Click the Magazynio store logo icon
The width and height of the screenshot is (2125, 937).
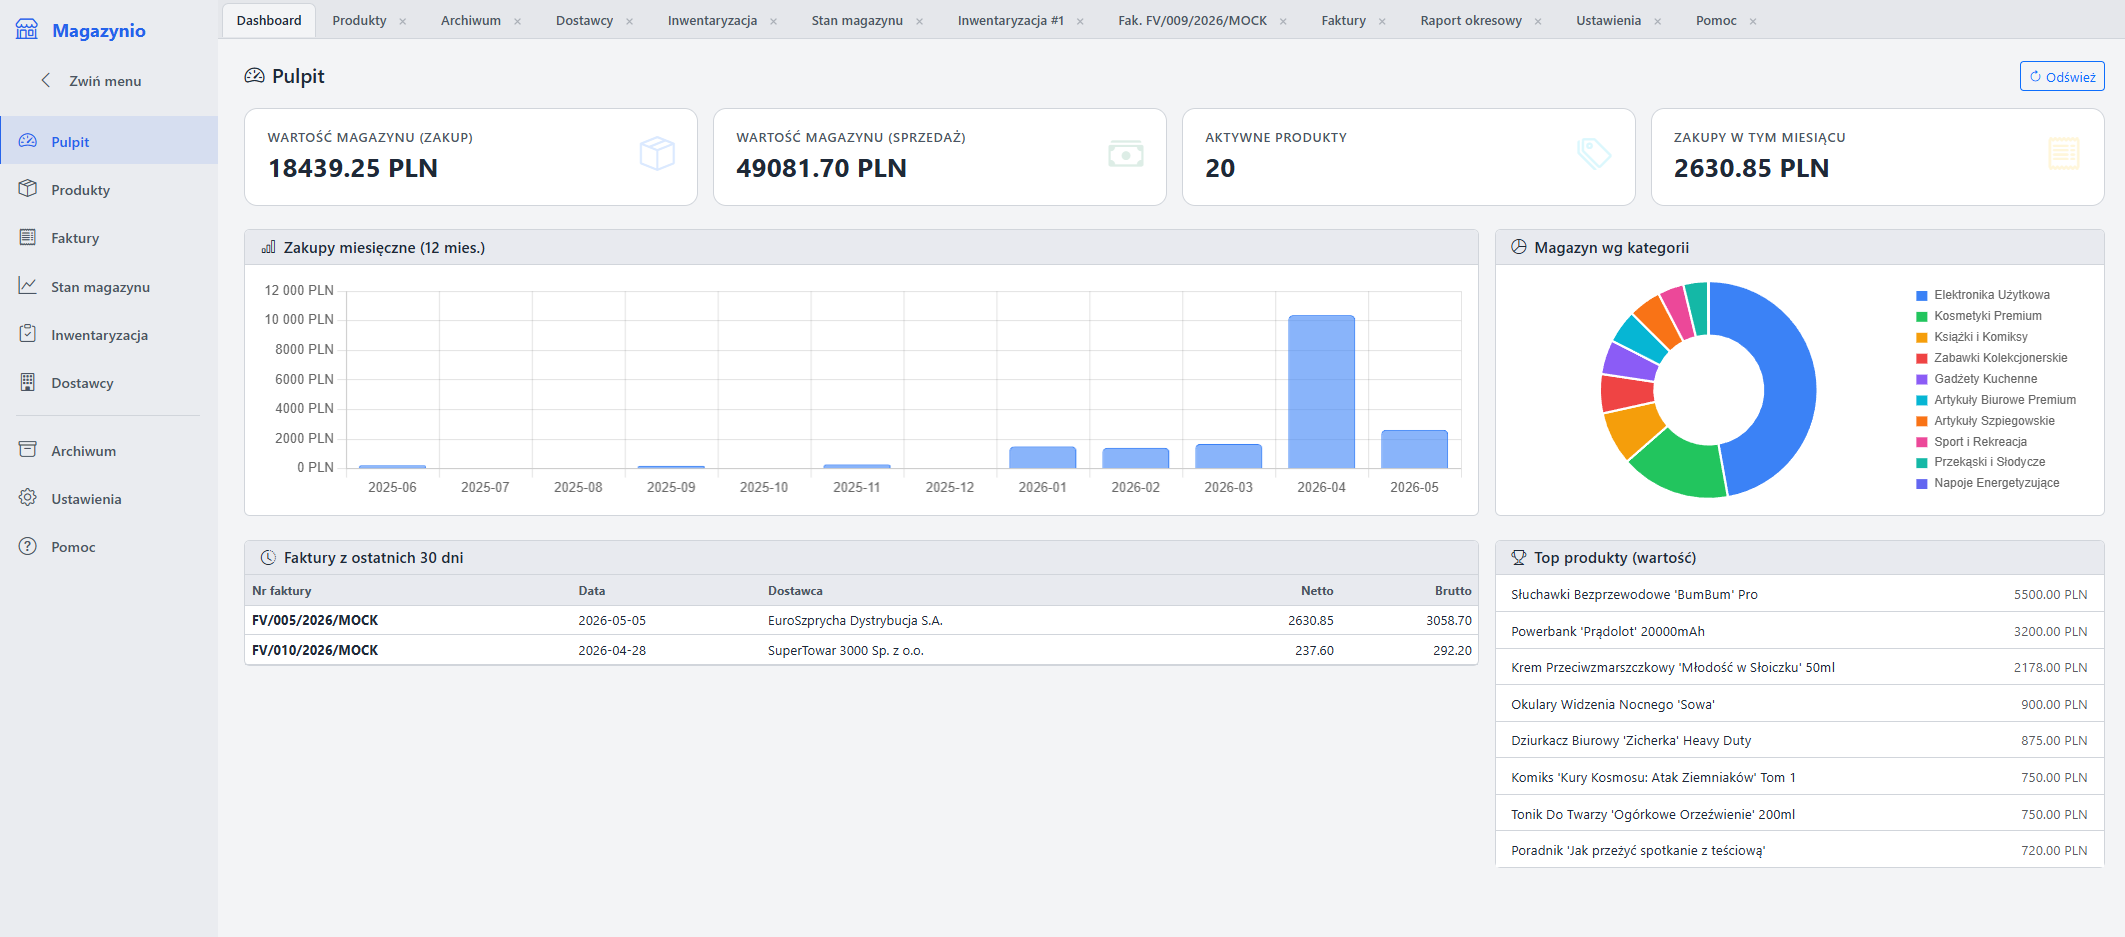27,30
